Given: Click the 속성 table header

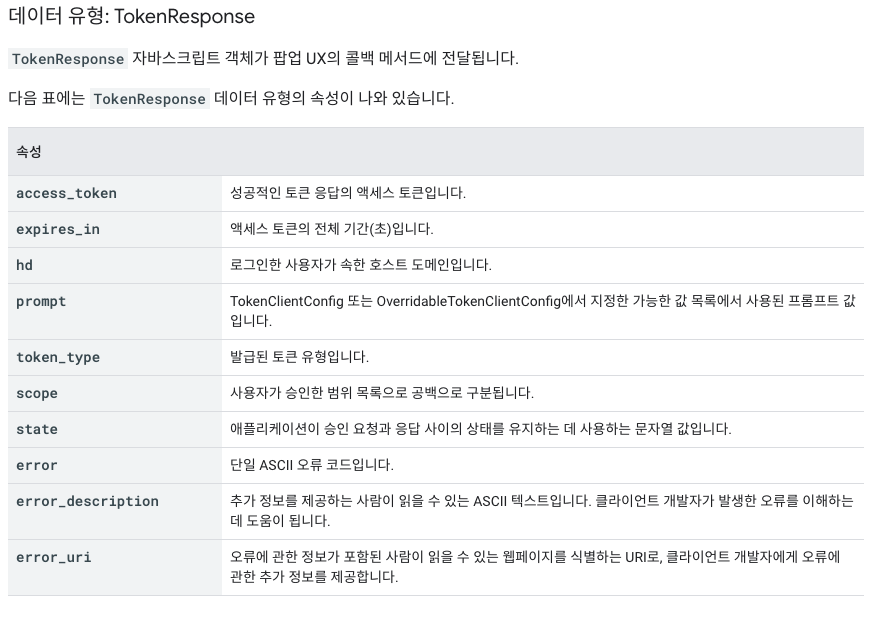Looking at the screenshot, I should [29, 152].
